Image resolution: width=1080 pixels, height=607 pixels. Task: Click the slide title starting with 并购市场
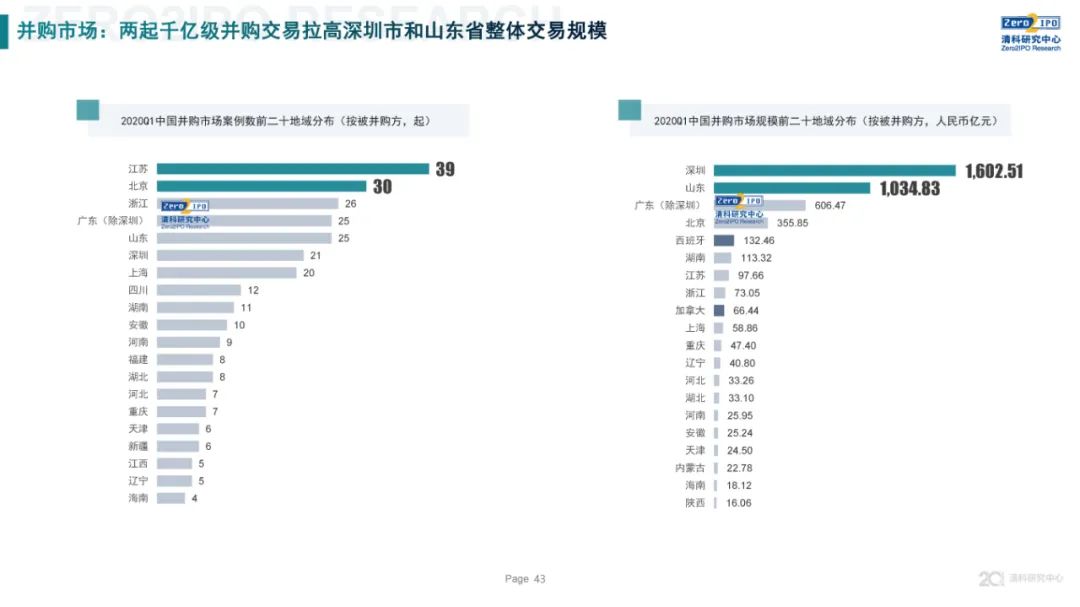coord(312,32)
